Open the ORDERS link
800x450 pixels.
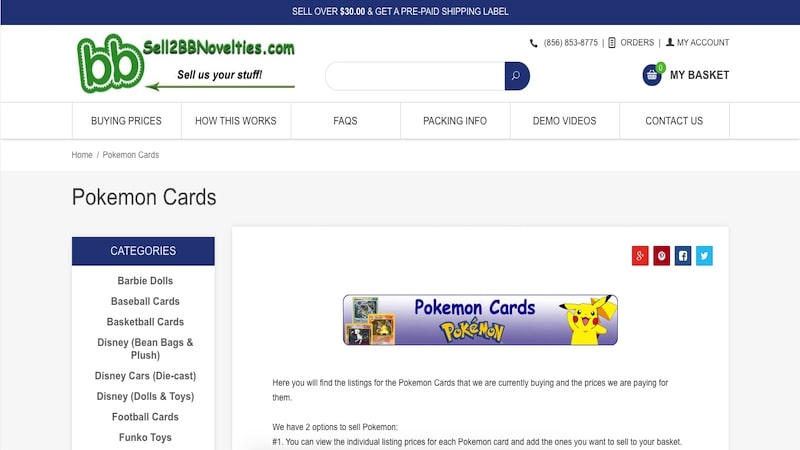click(637, 42)
